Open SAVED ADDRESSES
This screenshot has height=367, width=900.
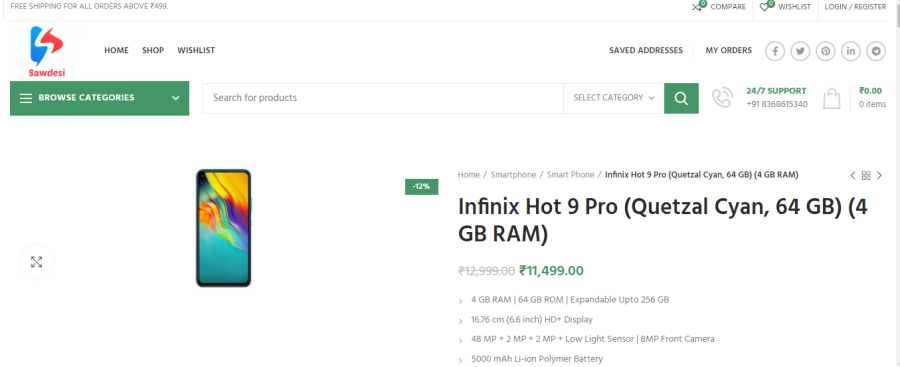click(646, 51)
